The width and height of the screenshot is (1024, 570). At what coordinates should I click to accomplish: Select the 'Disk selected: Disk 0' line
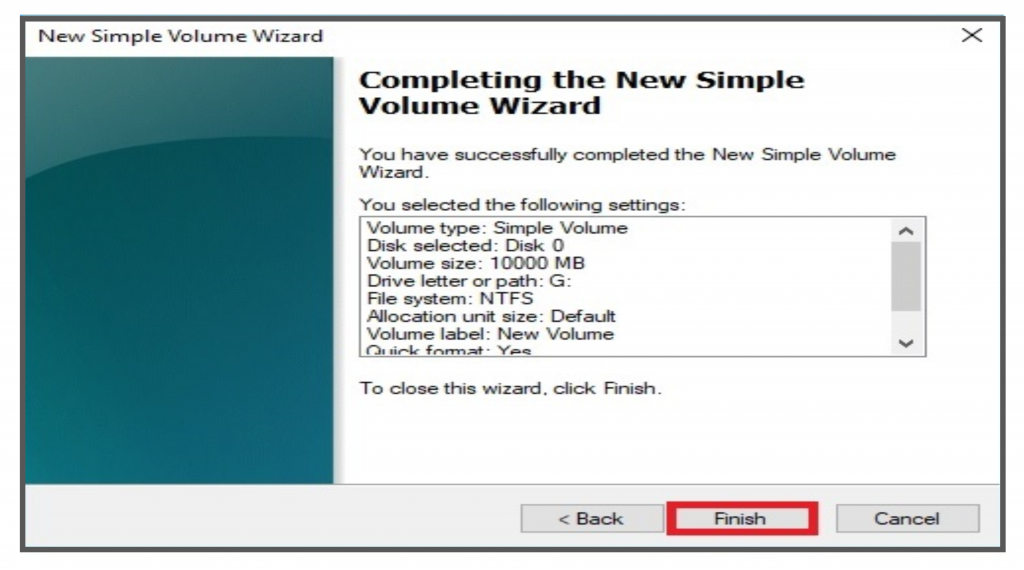465,245
